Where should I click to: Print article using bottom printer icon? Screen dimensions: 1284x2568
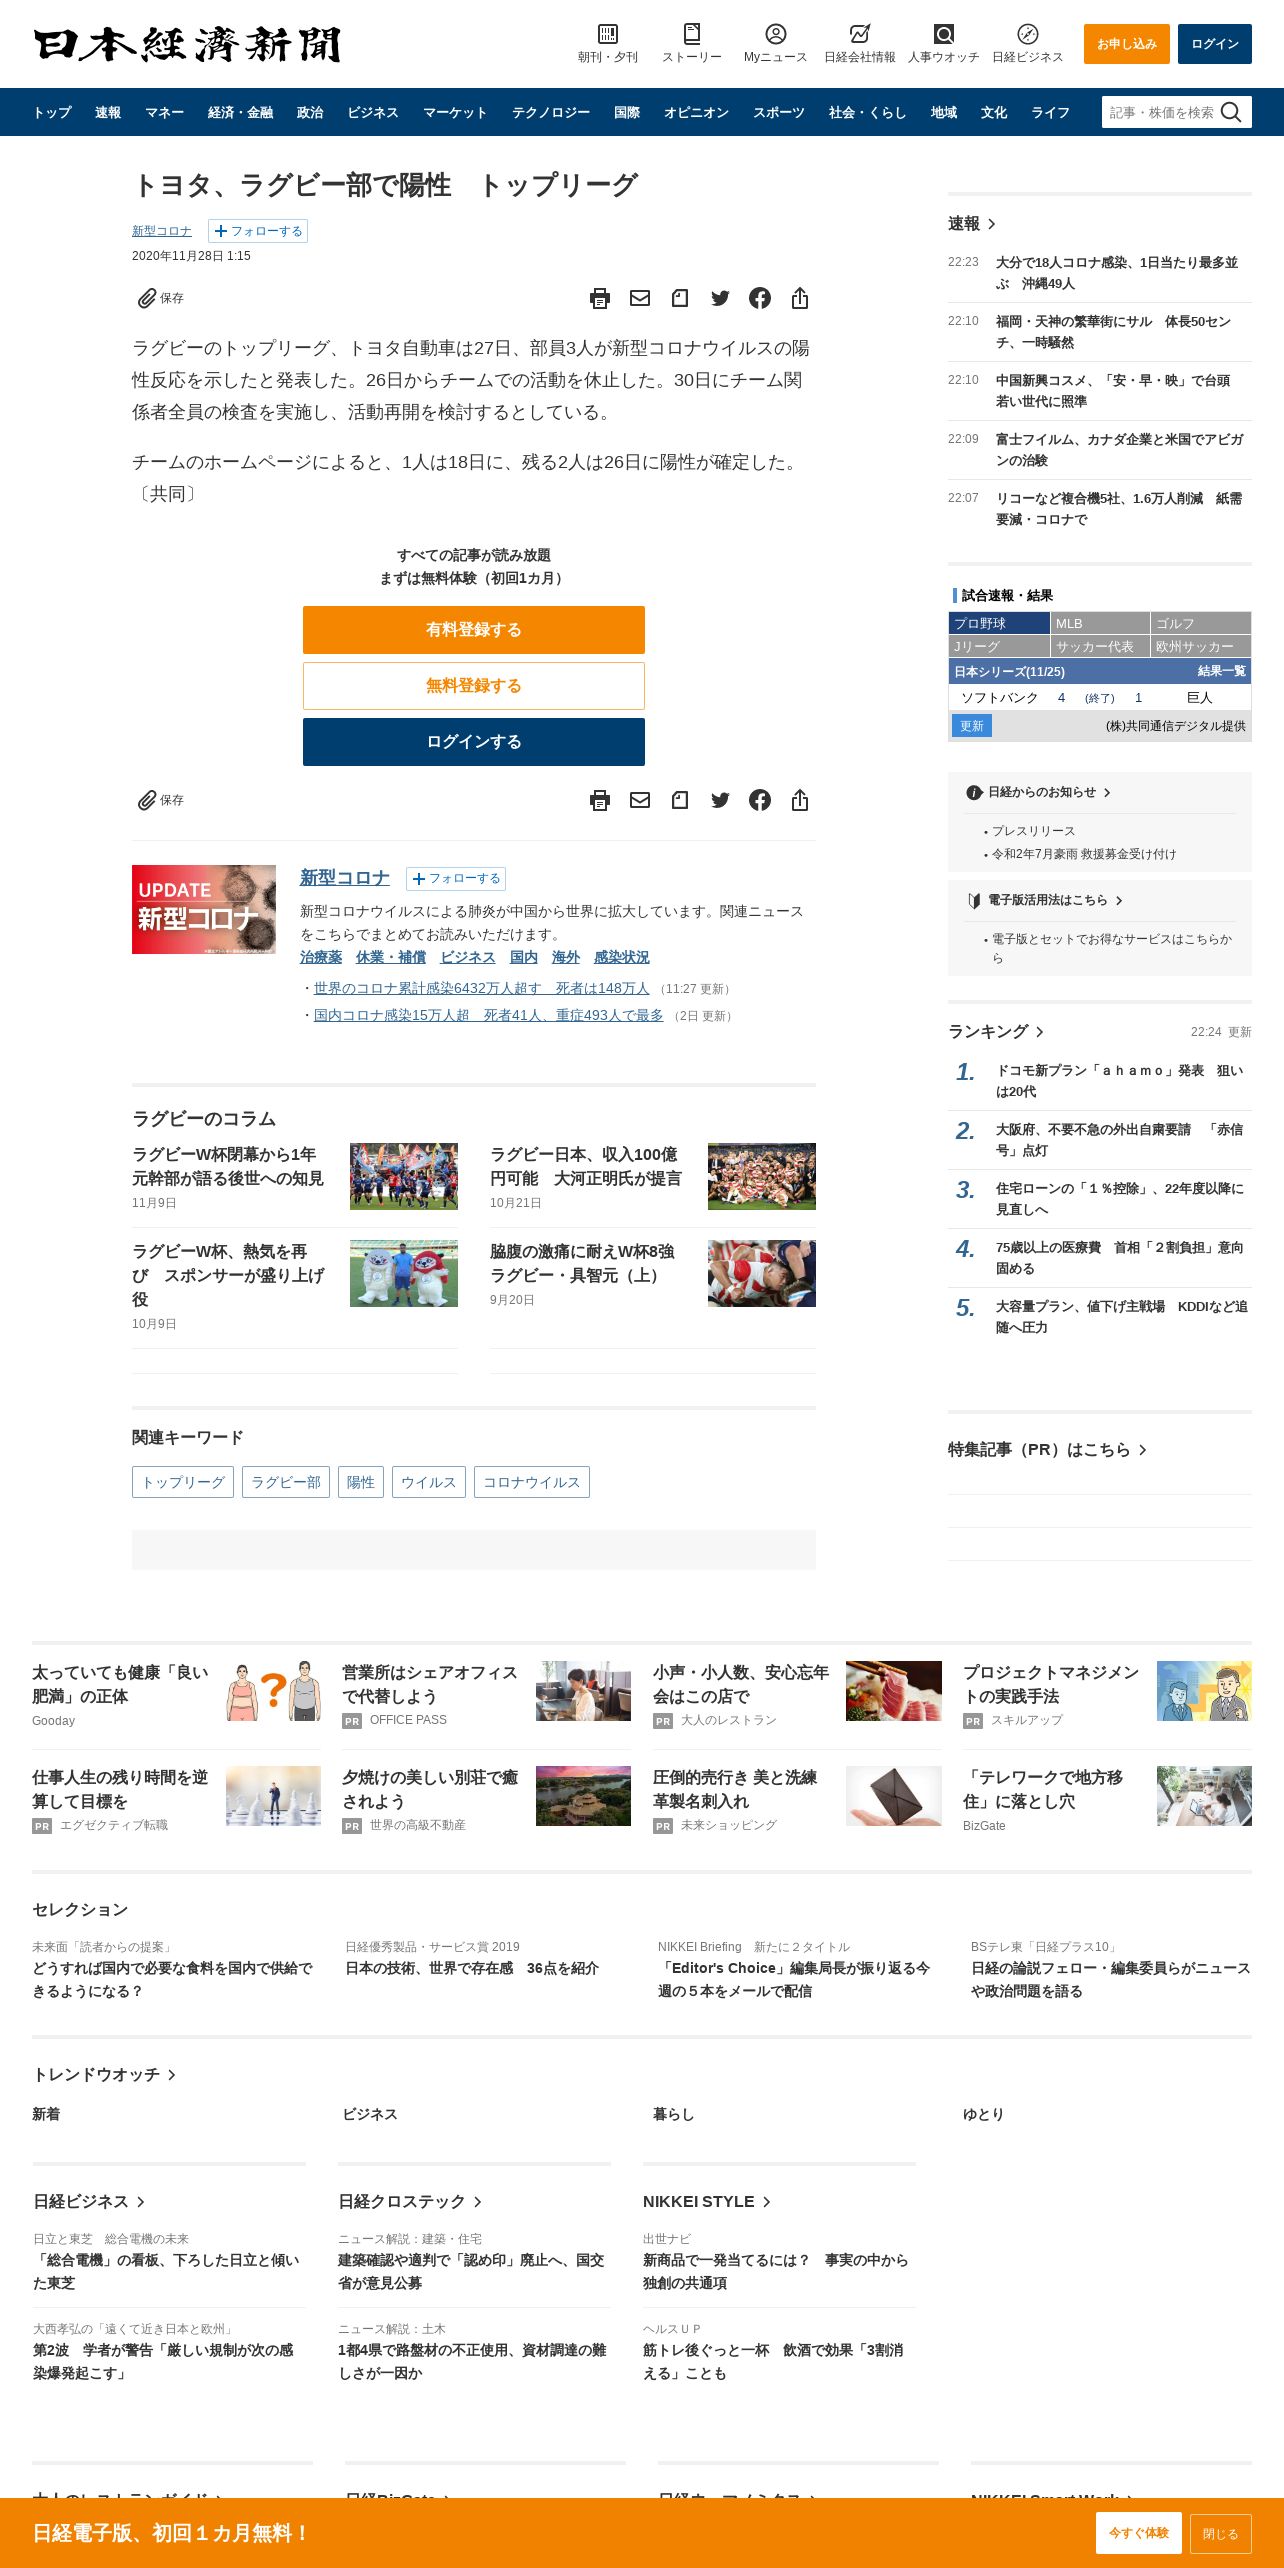point(600,800)
